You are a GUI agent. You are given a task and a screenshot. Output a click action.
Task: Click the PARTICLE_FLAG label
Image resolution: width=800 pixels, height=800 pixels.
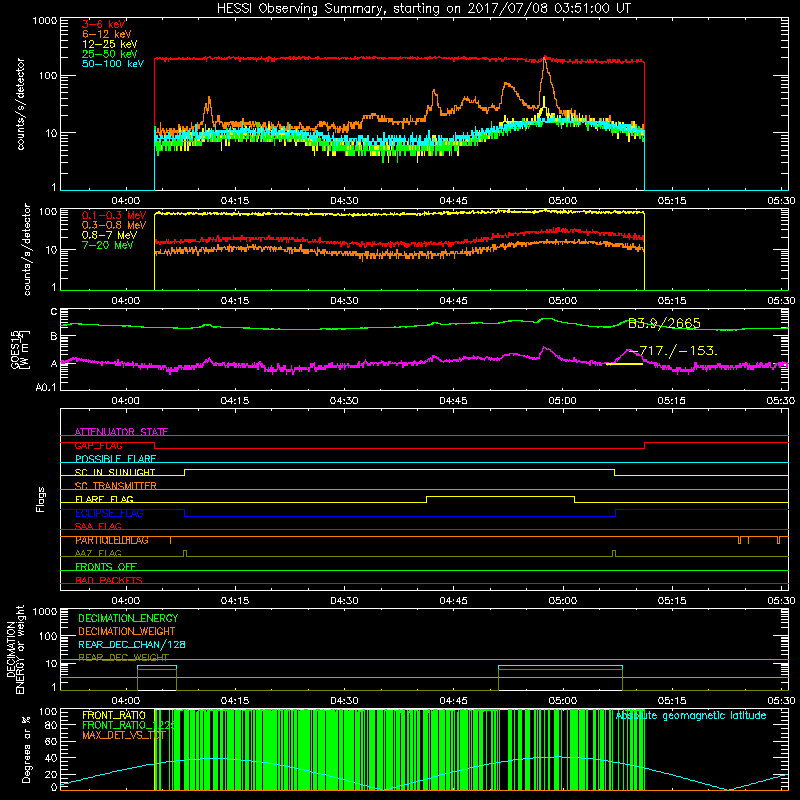pos(112,540)
